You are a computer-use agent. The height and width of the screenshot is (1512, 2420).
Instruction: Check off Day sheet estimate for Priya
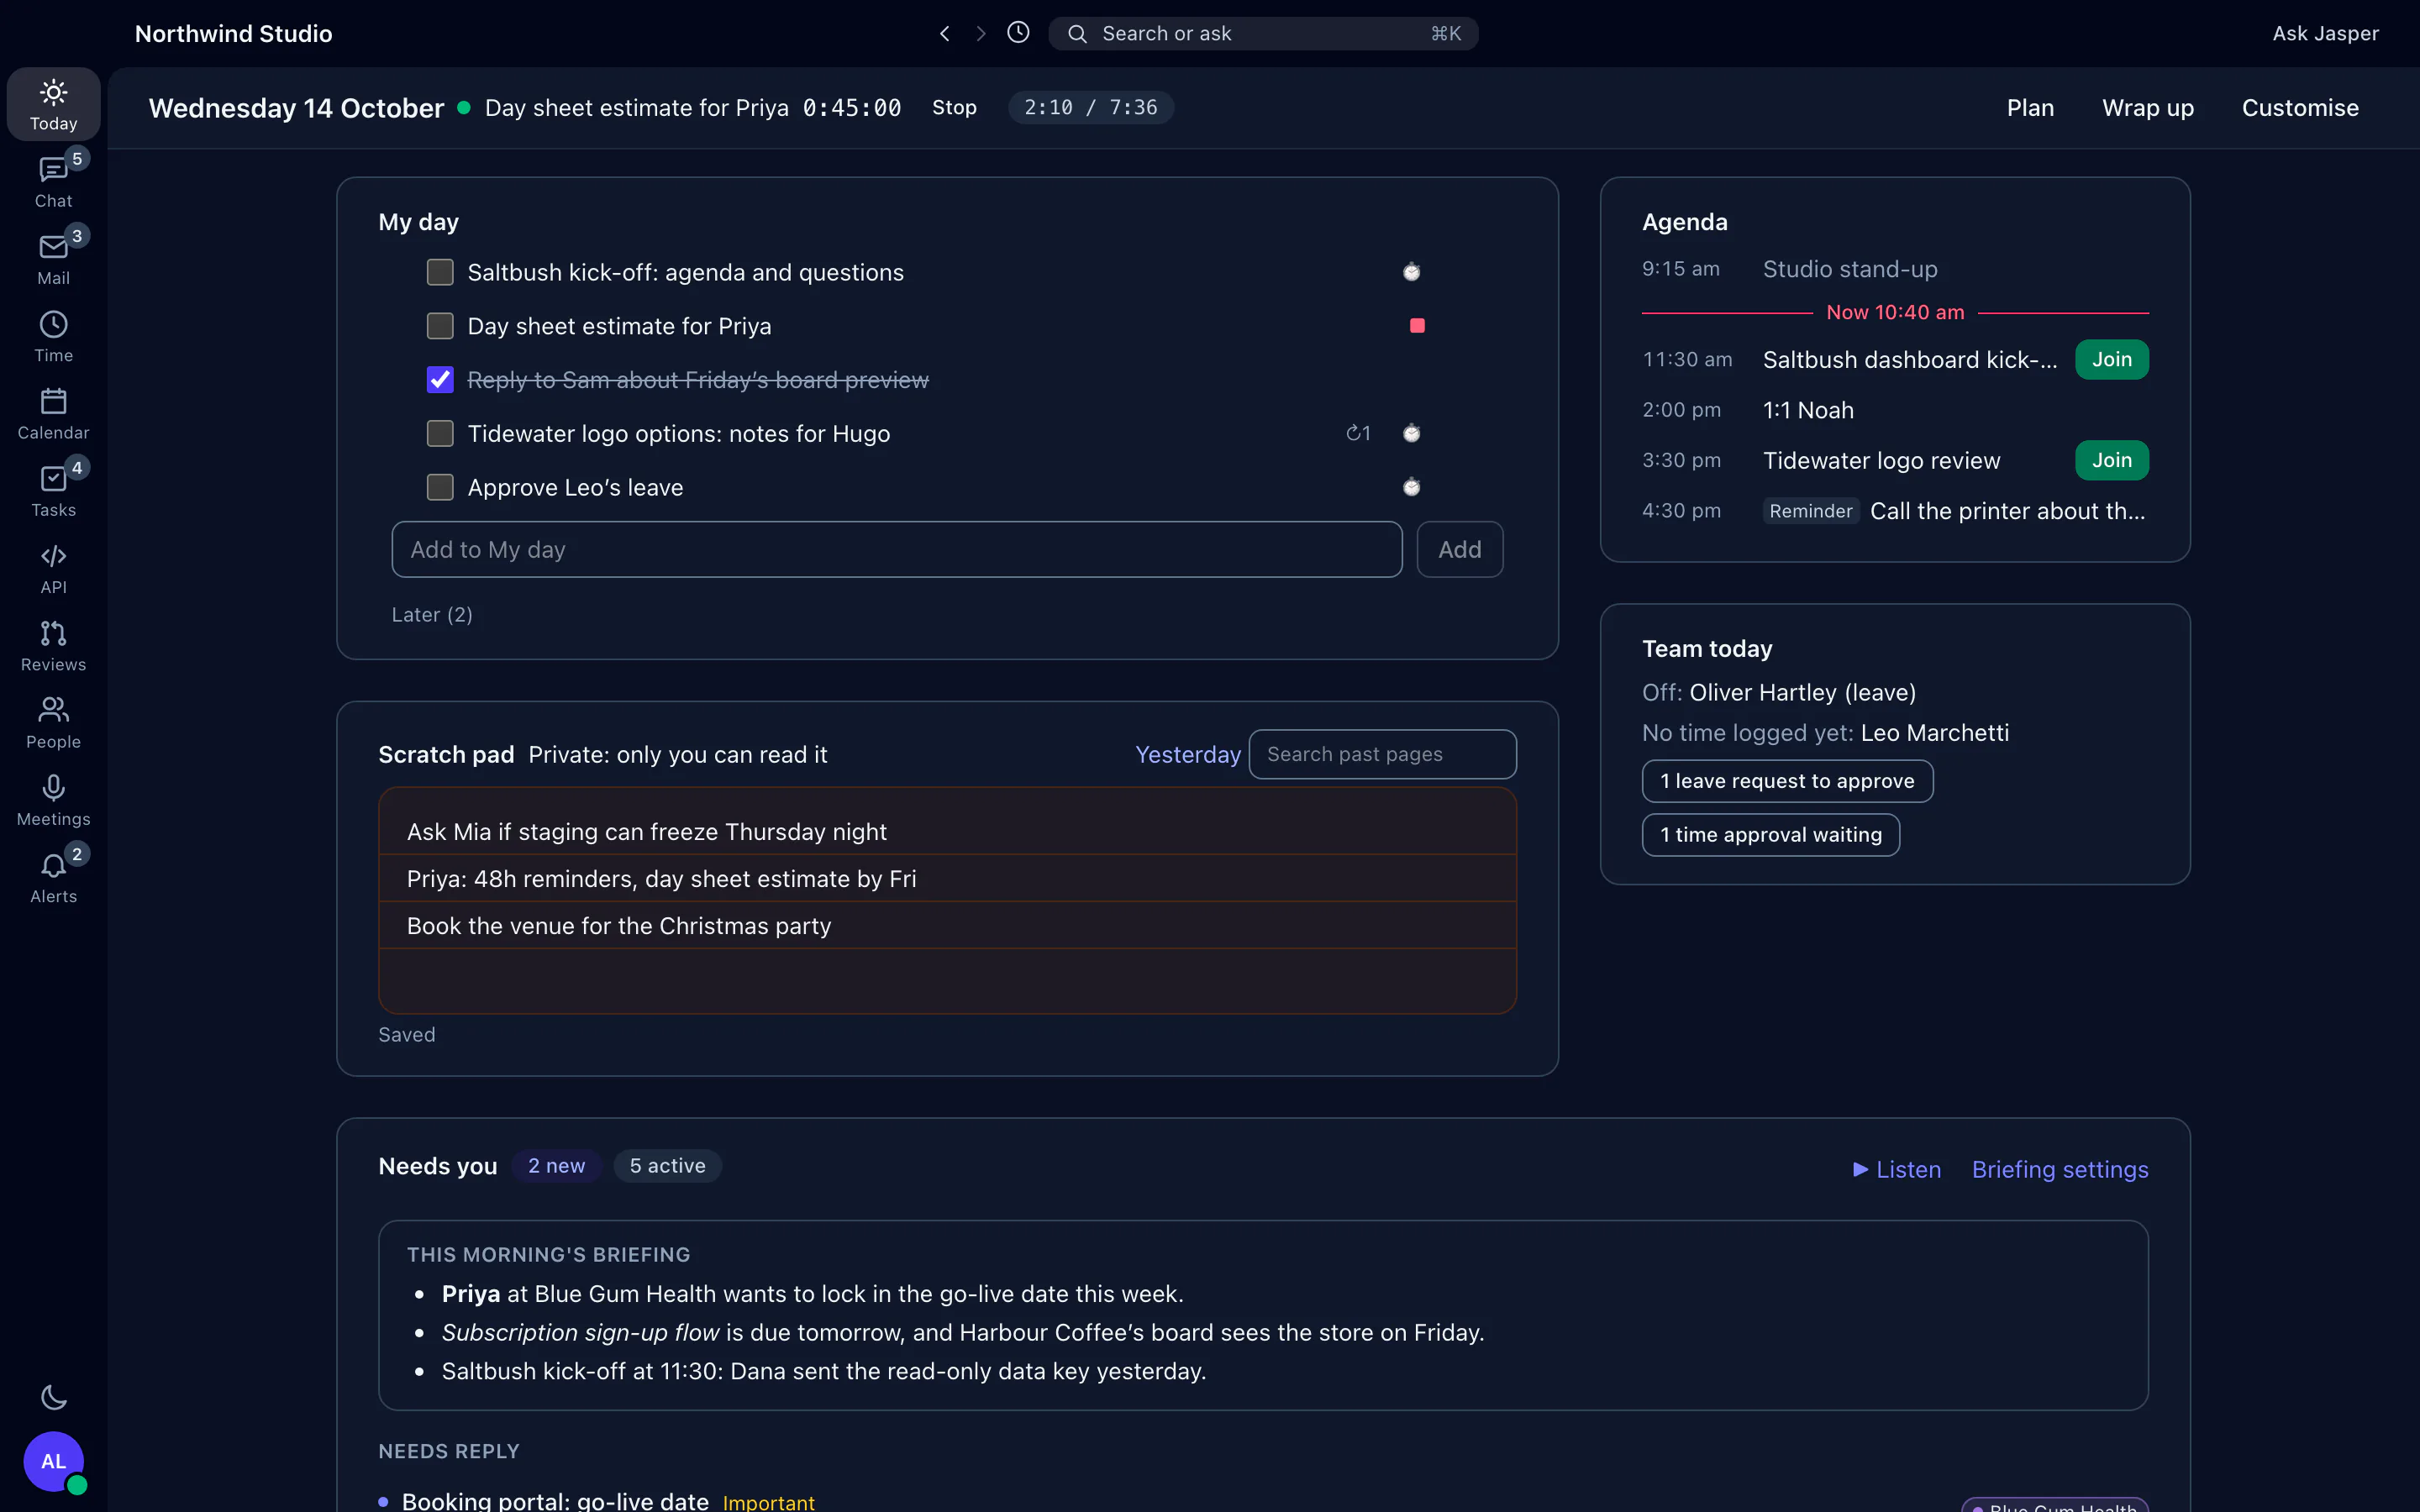pyautogui.click(x=440, y=326)
